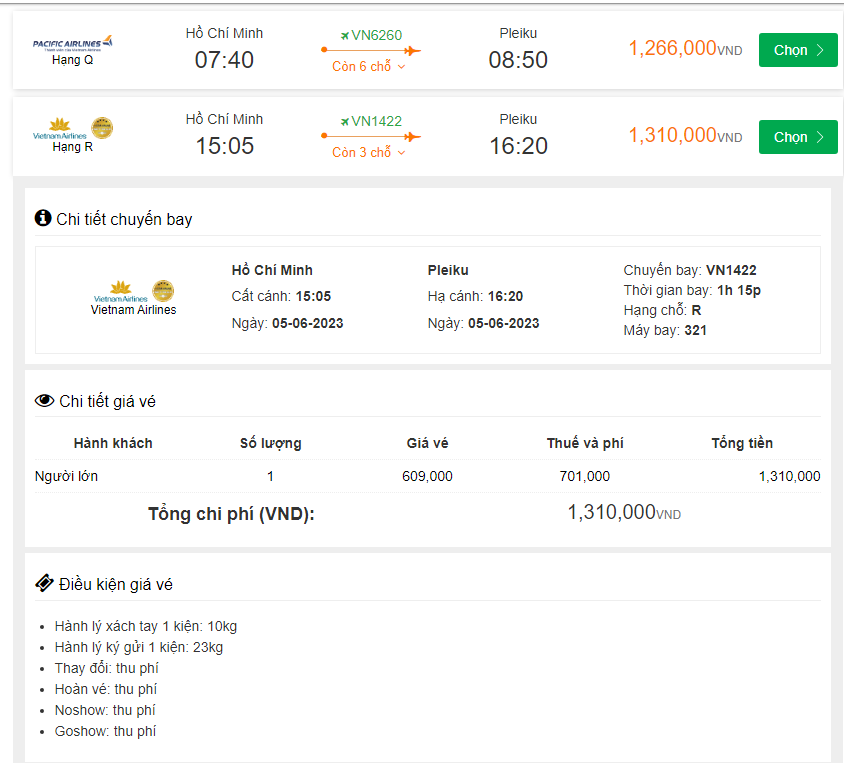
Task: Expand the 'Còn 6 chỗ' seat dropdown
Action: (x=369, y=67)
